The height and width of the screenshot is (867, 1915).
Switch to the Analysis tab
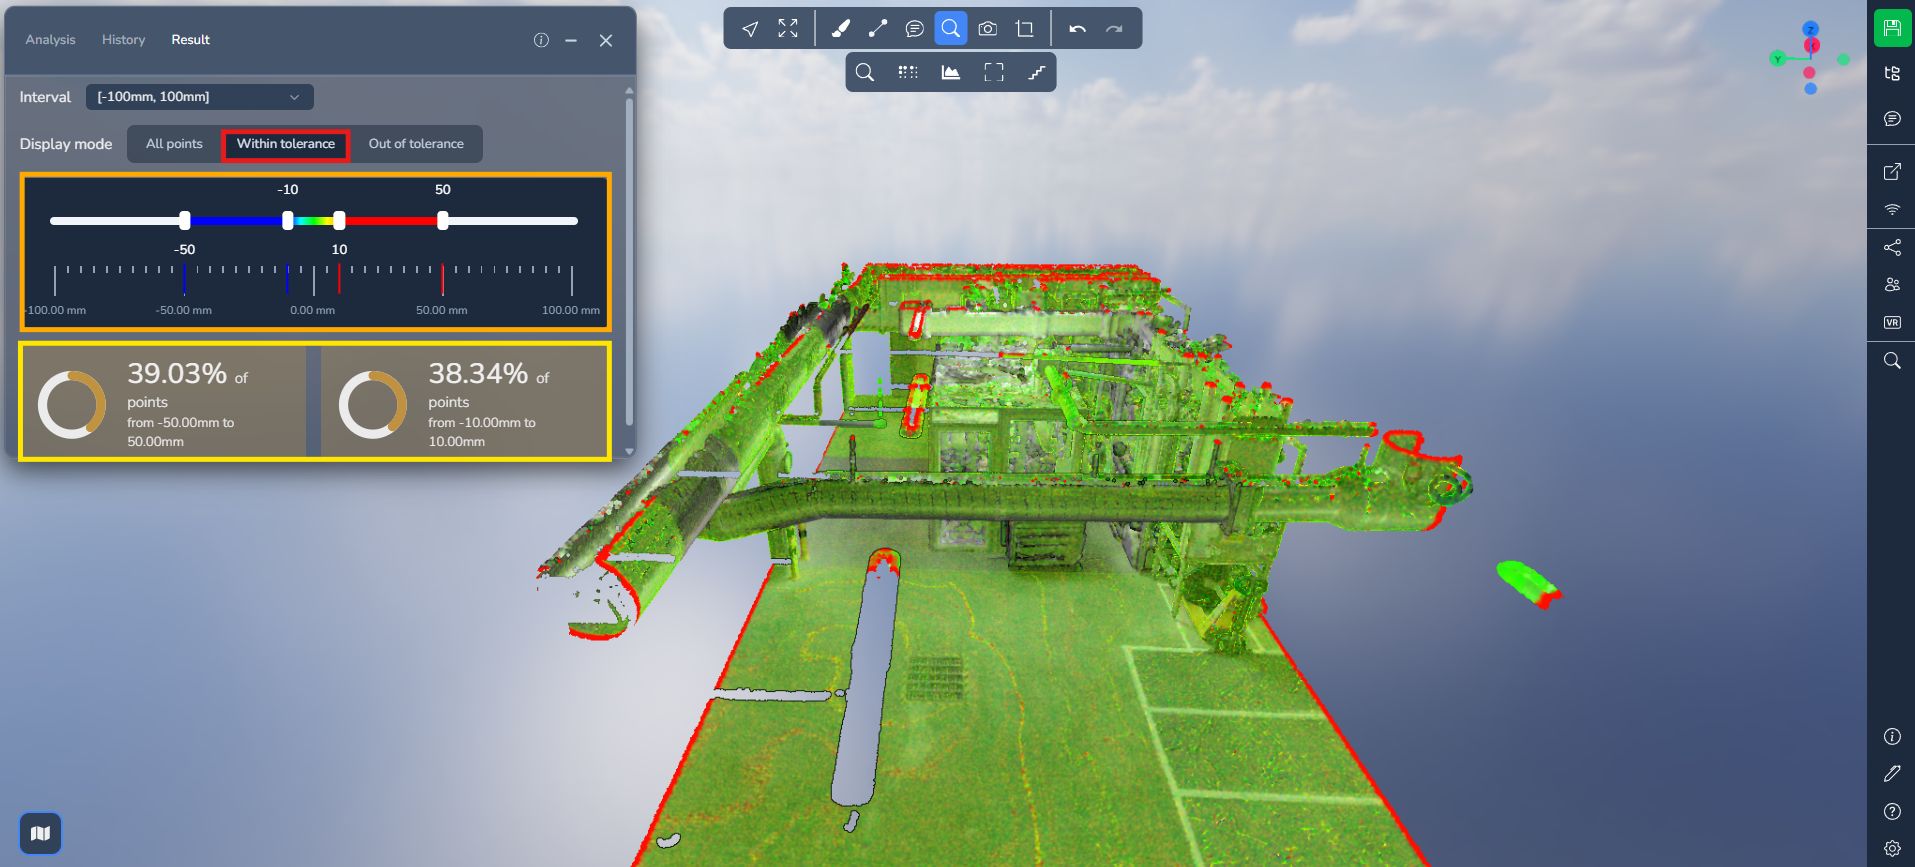point(50,40)
